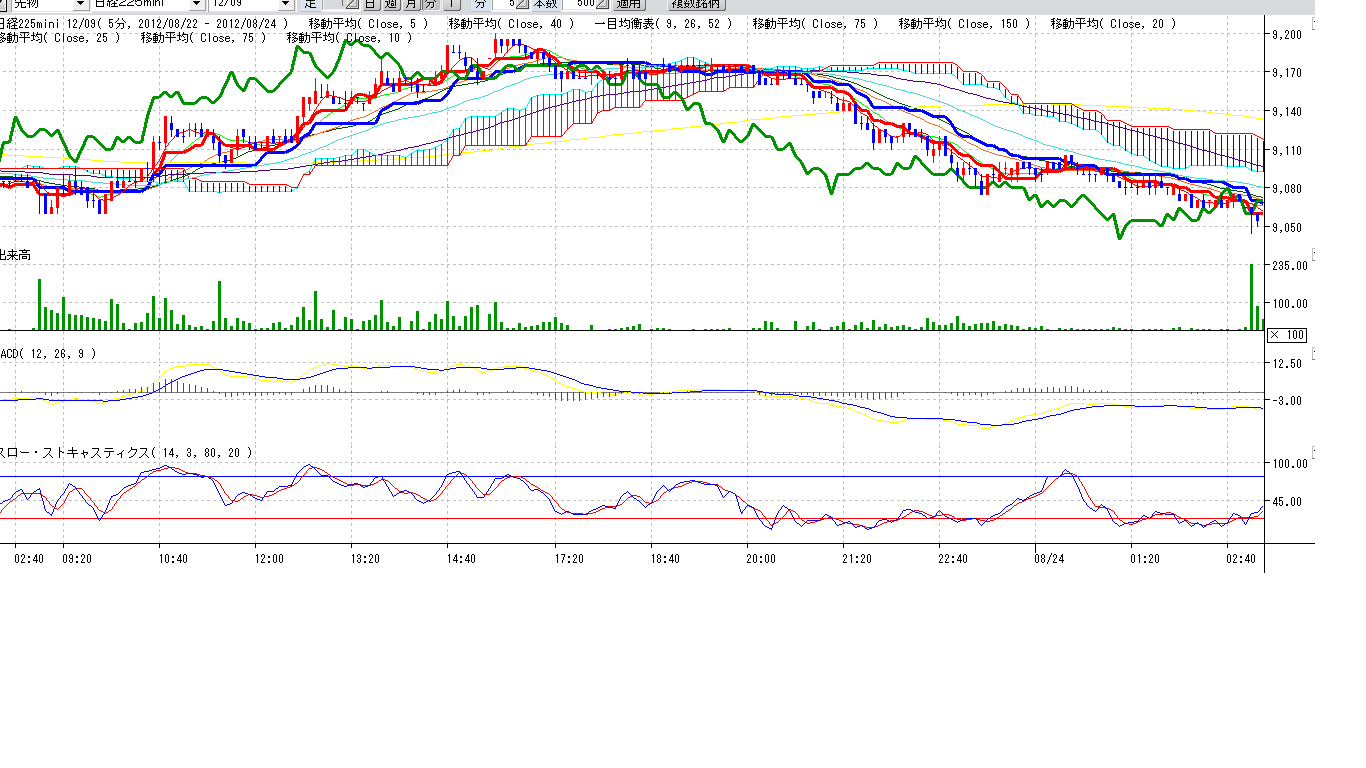Expand the 日経225mini symbol dropdown
Screen dimensions: 1366x768
196,4
